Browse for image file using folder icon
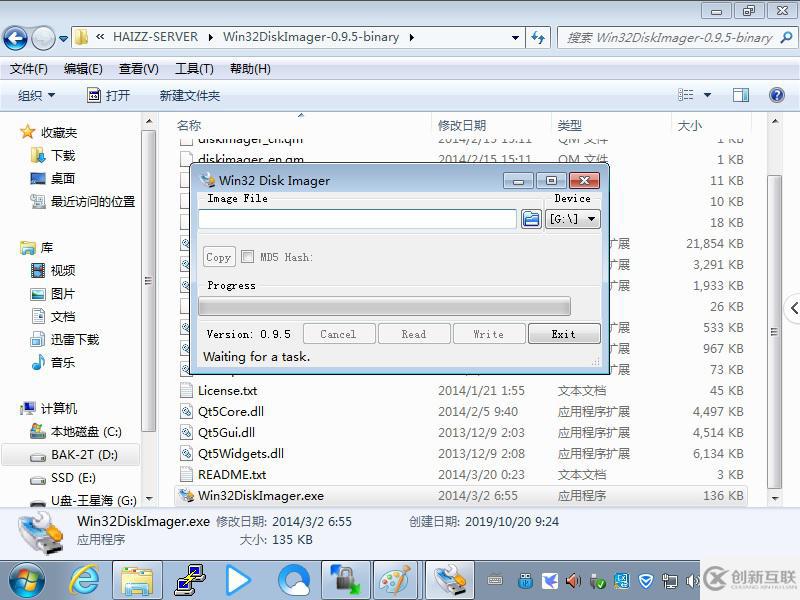The height and width of the screenshot is (600, 800). click(531, 219)
